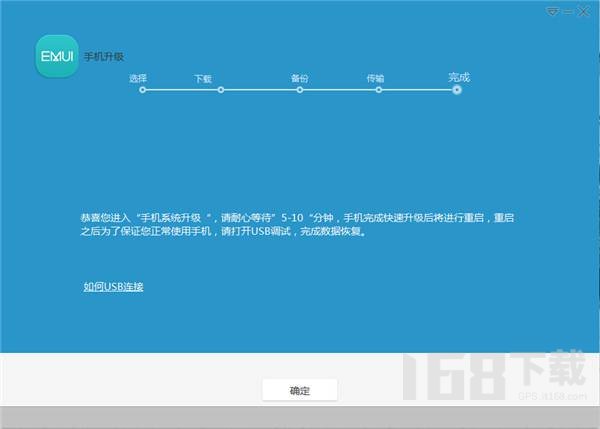Image resolution: width=600 pixels, height=429 pixels.
Task: Select the 备份 step label
Action: [x=299, y=77]
